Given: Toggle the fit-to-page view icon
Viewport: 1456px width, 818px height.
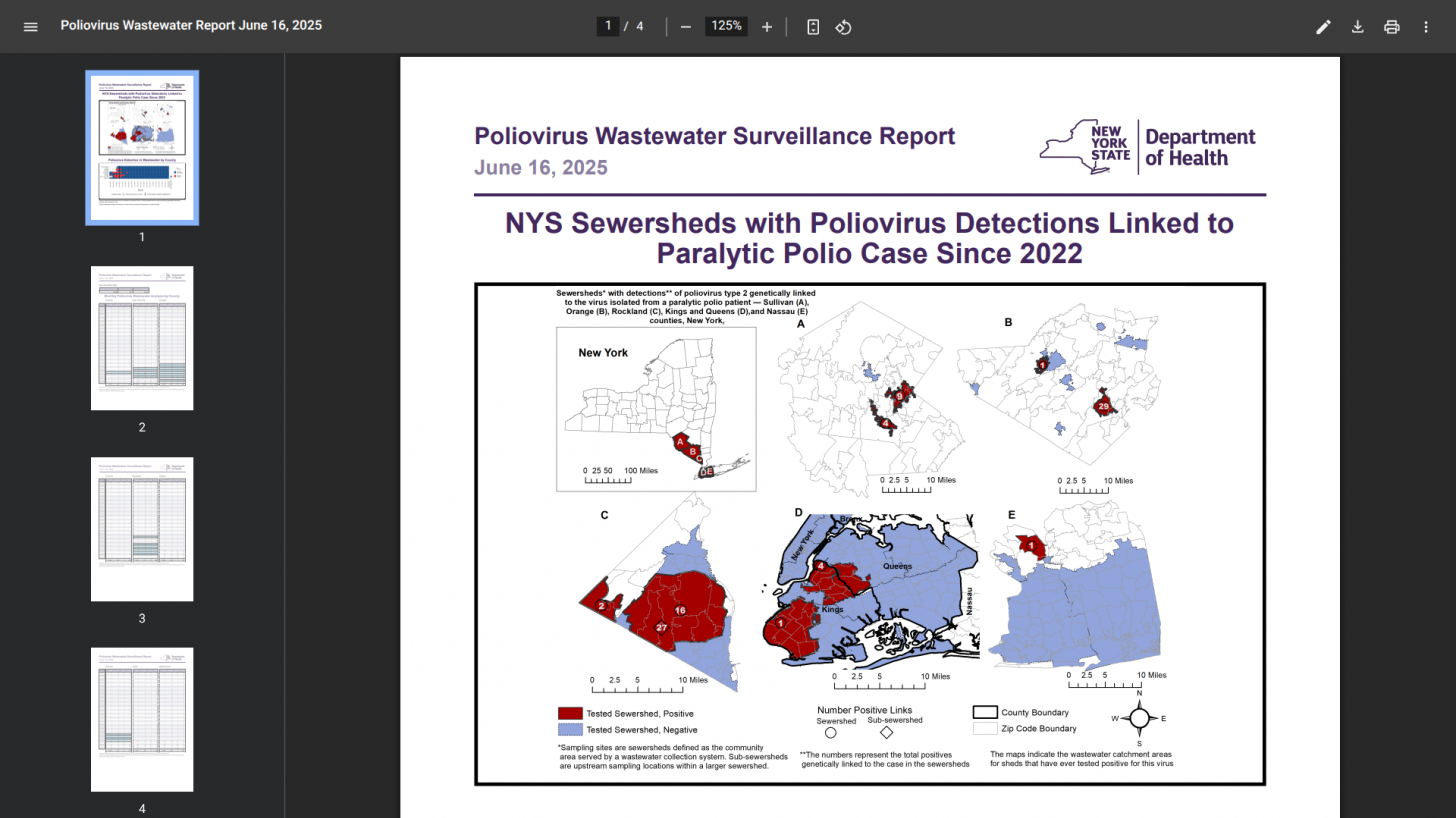Looking at the screenshot, I should [x=813, y=26].
